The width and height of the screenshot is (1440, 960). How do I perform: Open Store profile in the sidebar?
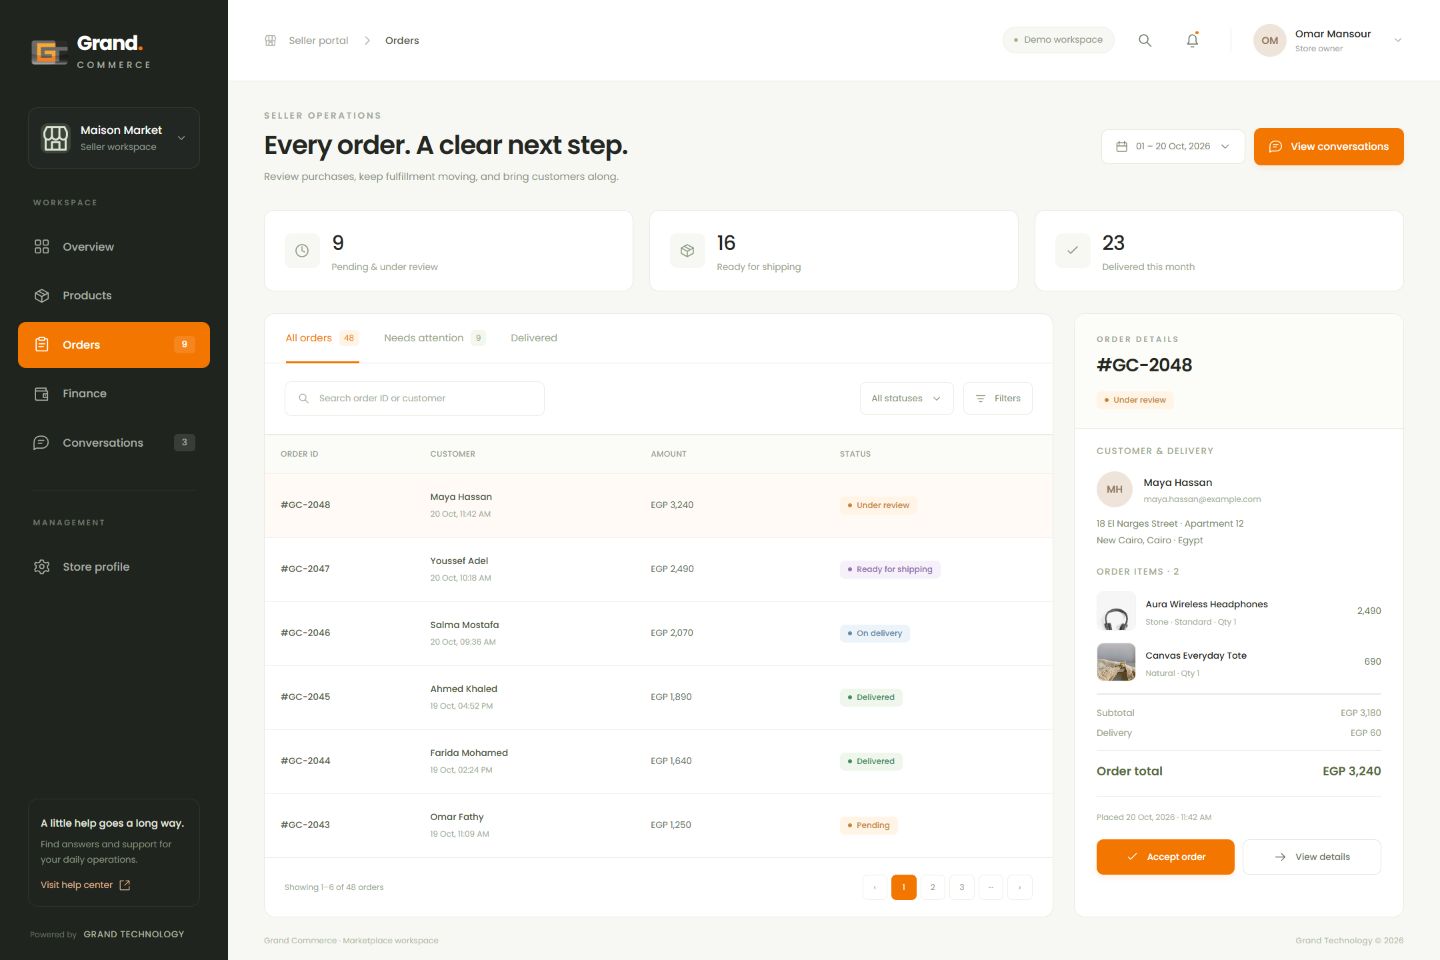[x=114, y=567]
